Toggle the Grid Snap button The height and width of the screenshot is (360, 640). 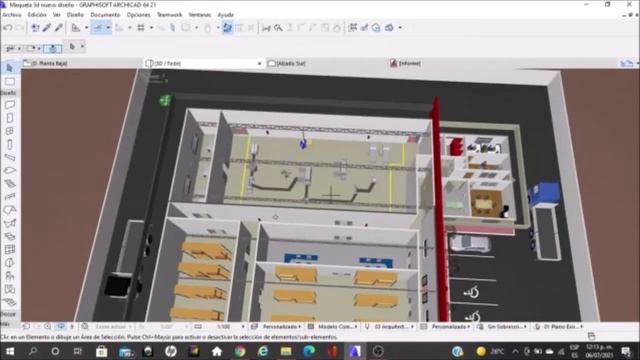coord(141,28)
